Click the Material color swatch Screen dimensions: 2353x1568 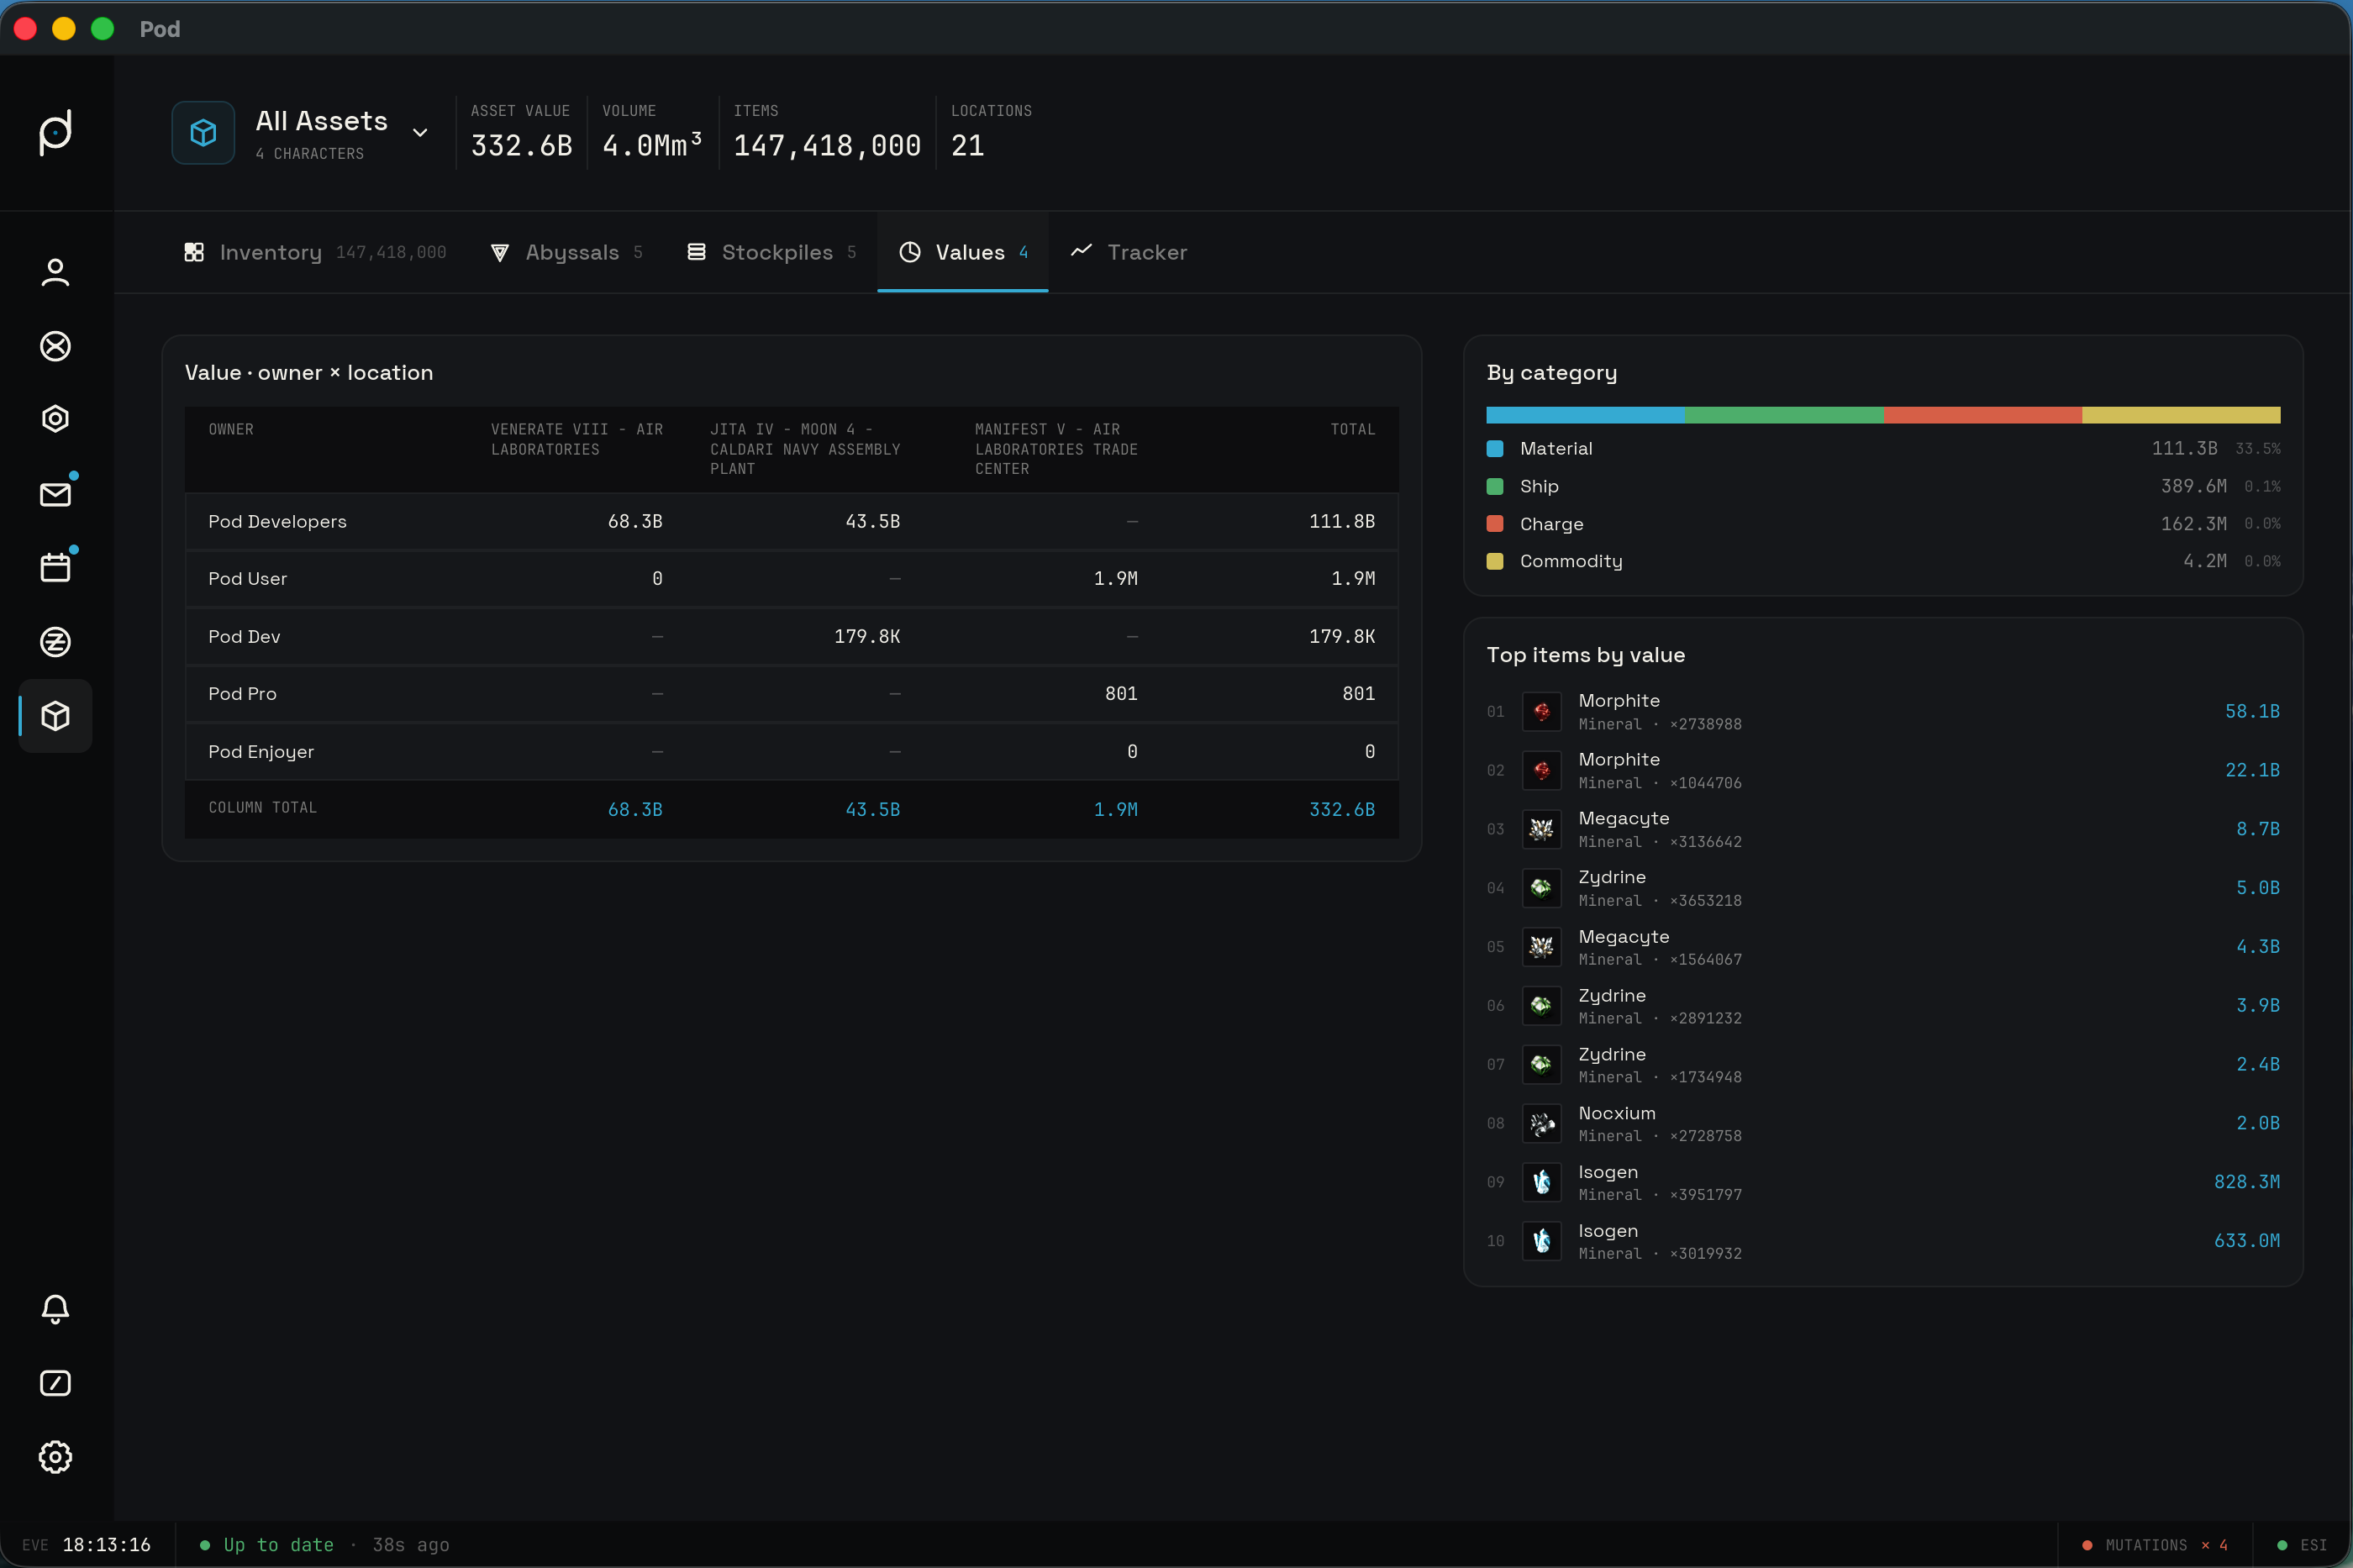tap(1495, 449)
